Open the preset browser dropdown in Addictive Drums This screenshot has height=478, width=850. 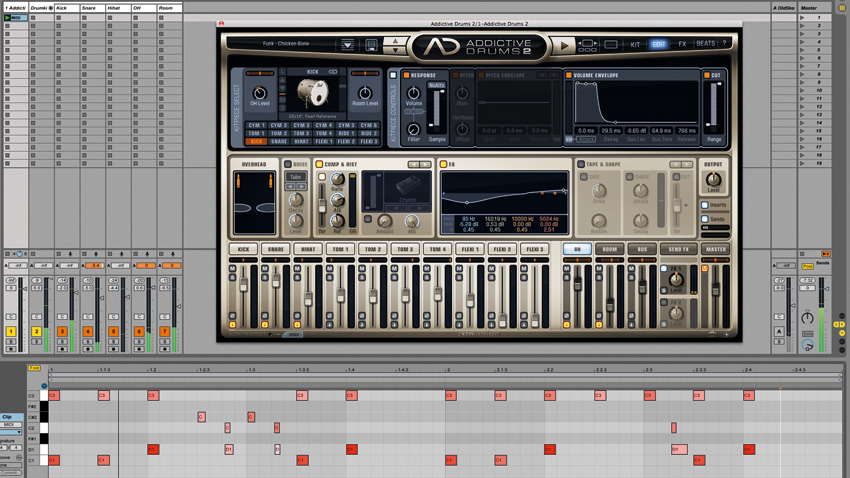[x=347, y=45]
